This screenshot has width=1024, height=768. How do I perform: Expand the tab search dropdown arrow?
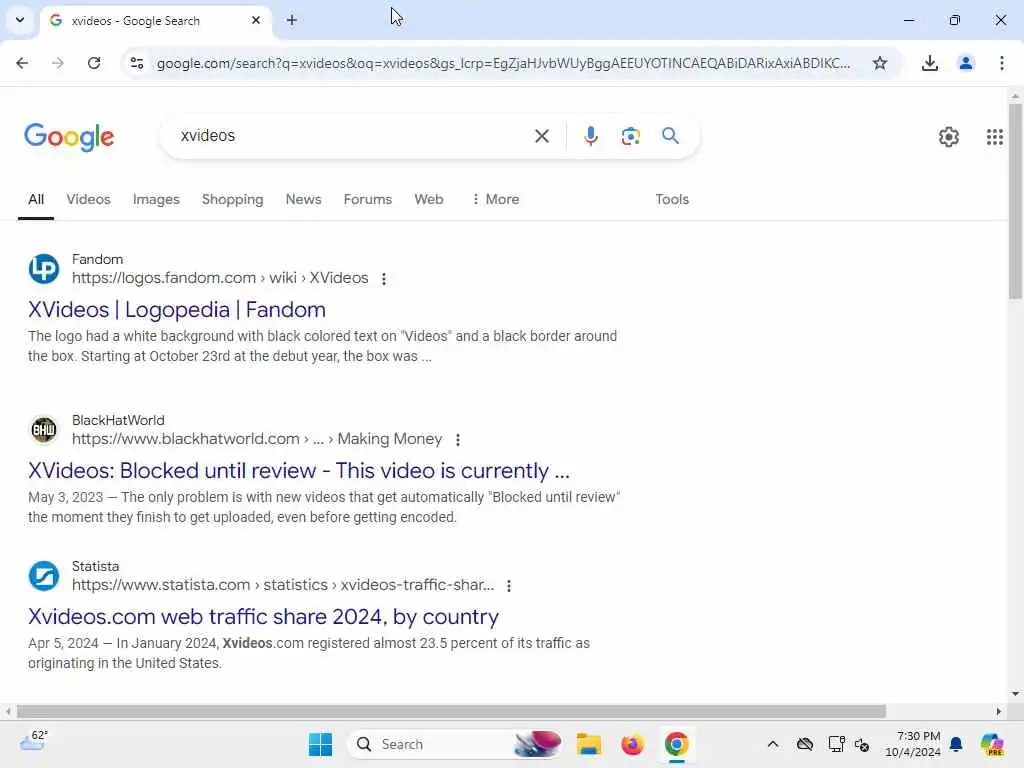pos(20,20)
